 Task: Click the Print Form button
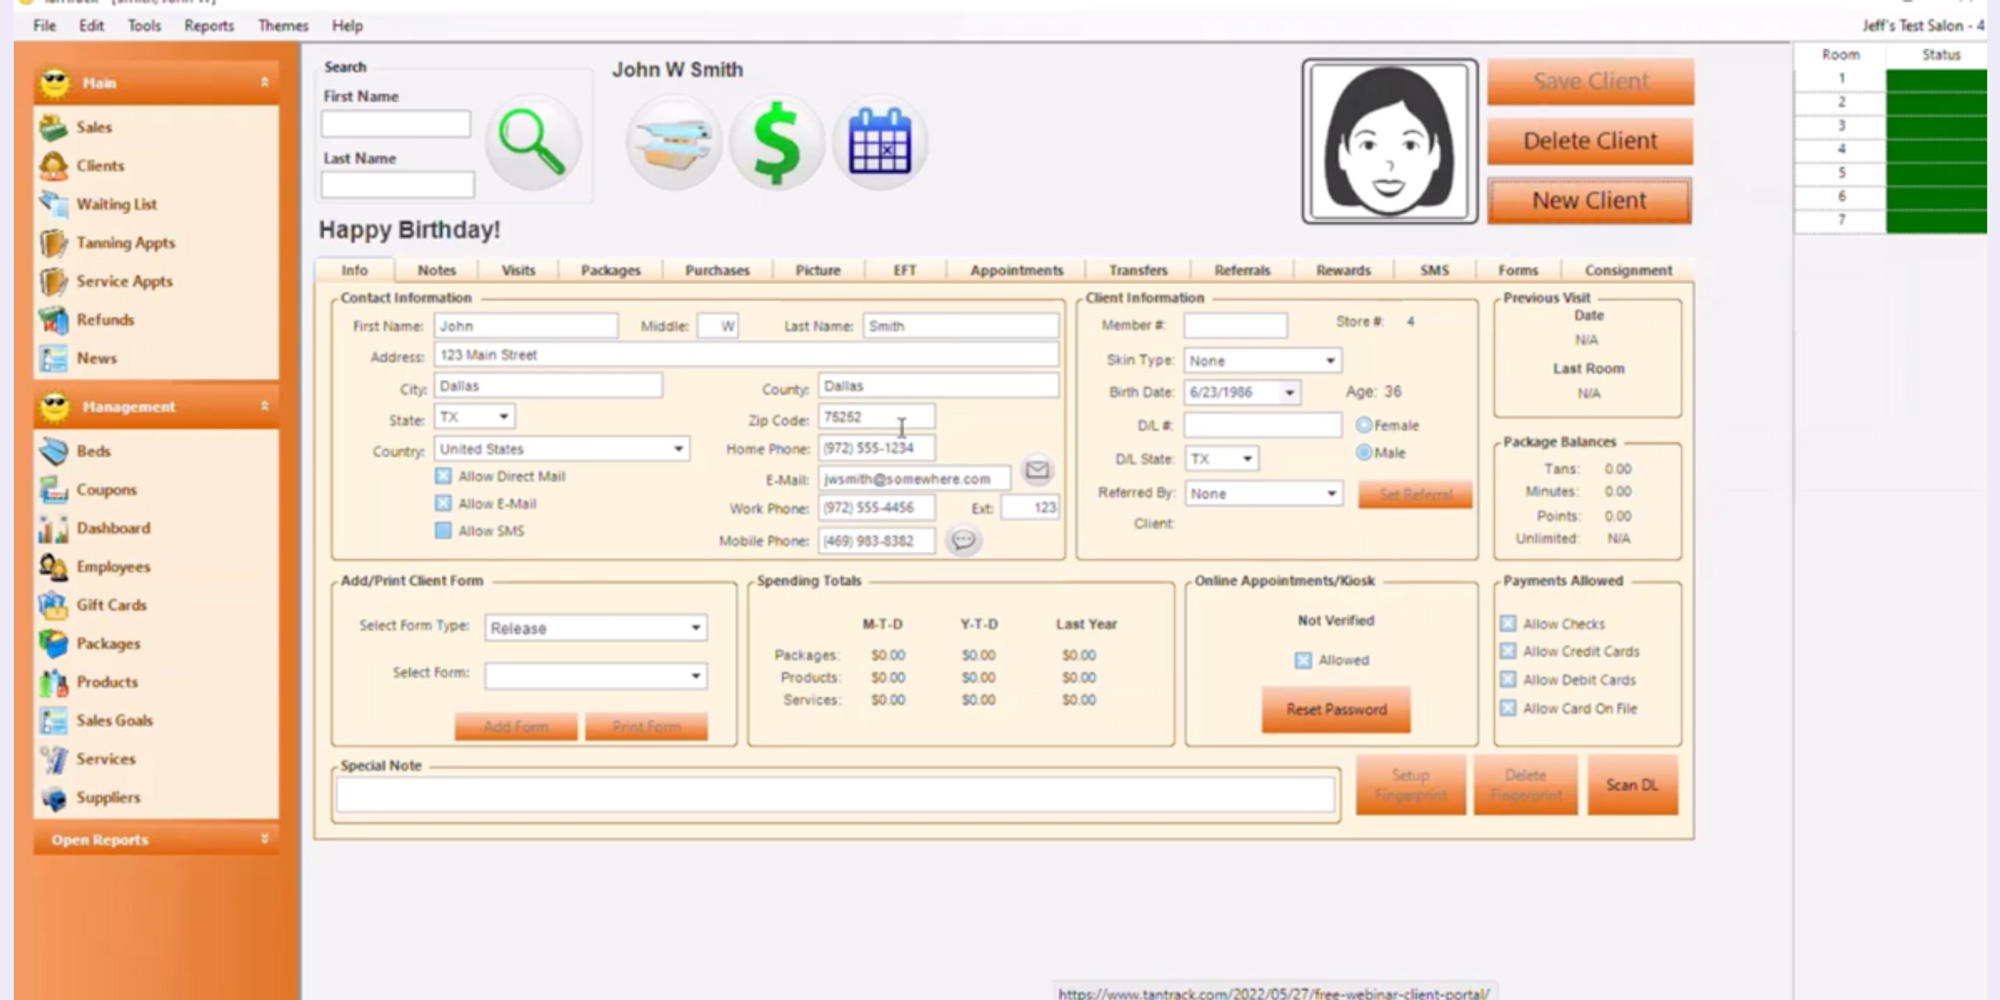pos(646,727)
